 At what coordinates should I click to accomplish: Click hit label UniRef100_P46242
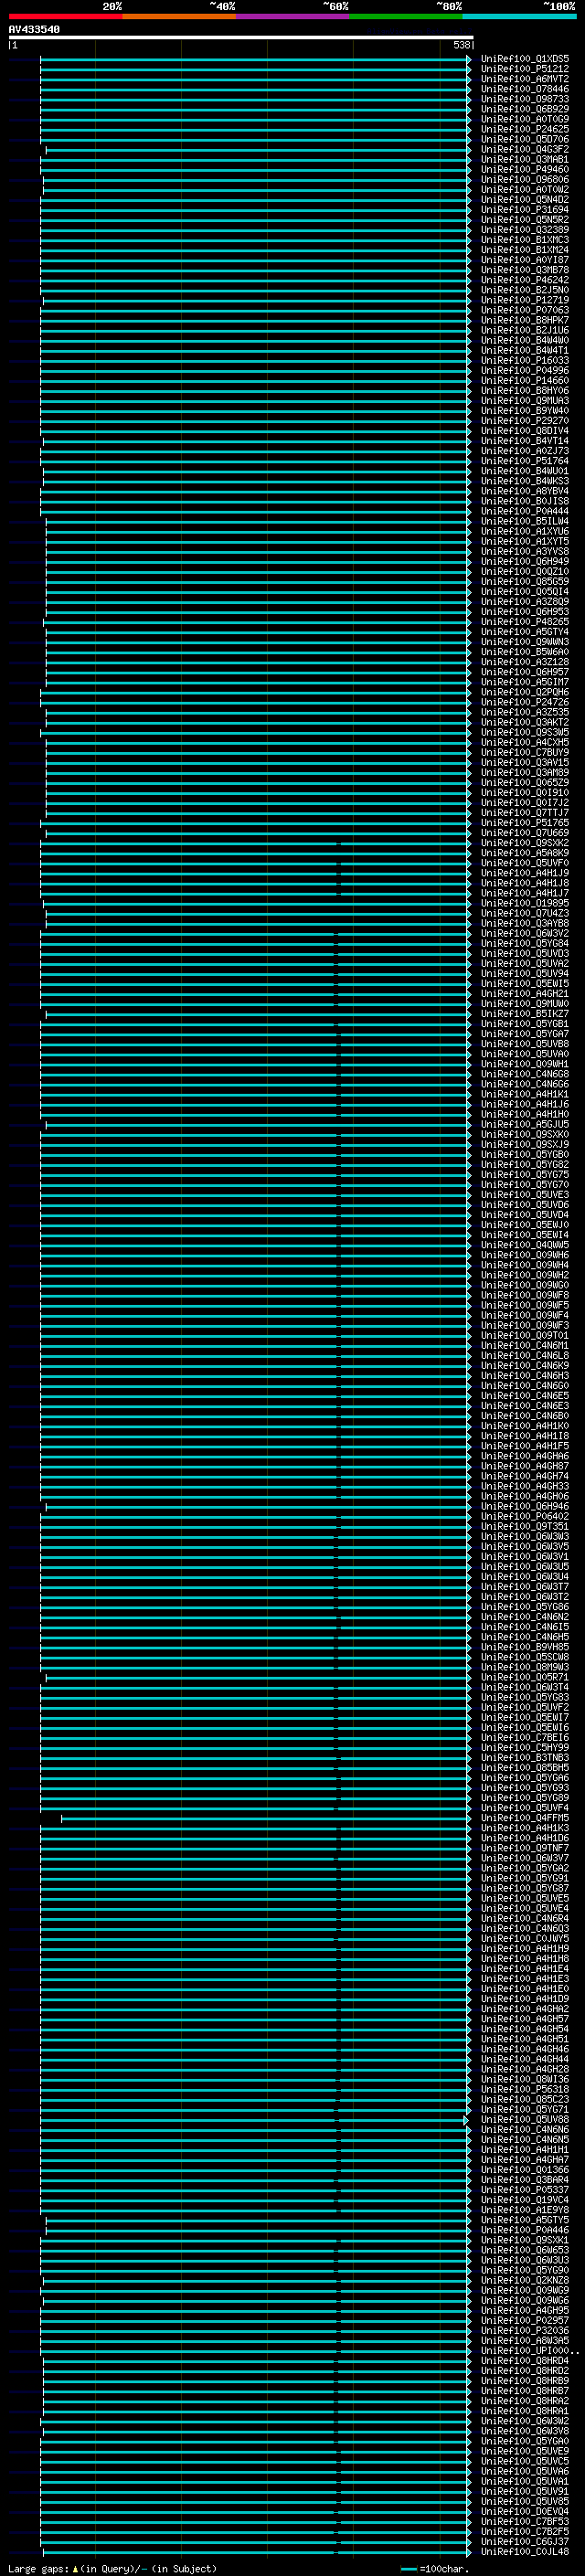tap(525, 280)
